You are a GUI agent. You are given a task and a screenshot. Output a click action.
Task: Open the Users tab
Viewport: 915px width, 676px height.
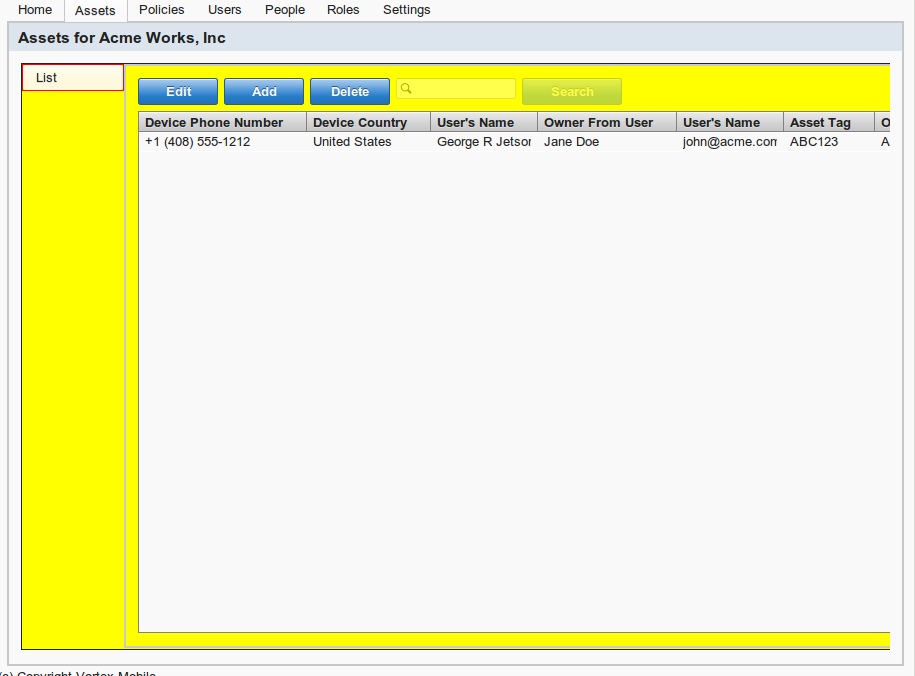(x=225, y=10)
